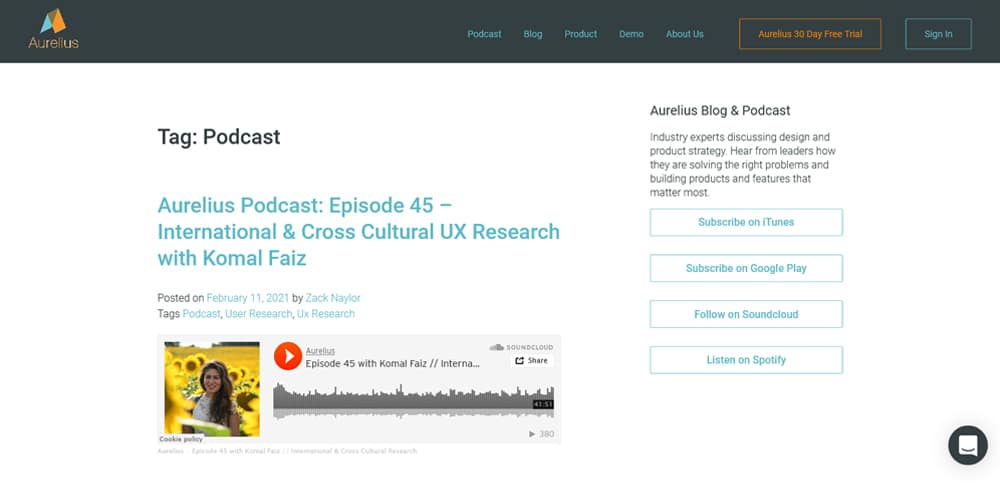Open the Podcast nav menu item

(484, 34)
